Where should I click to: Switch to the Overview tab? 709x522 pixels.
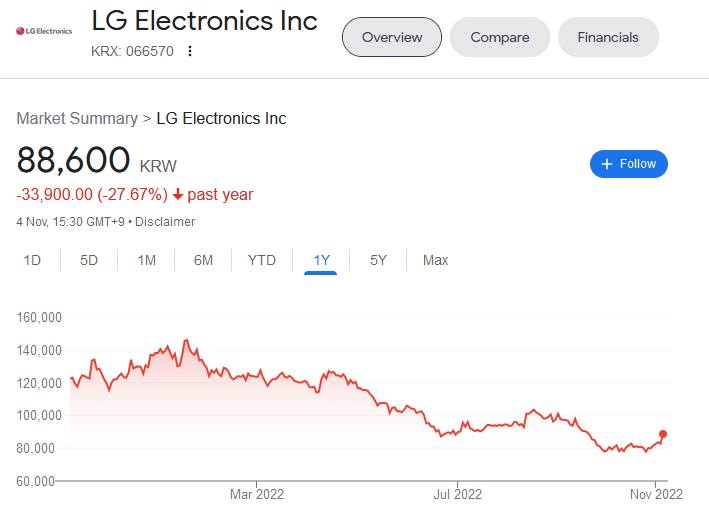(392, 37)
